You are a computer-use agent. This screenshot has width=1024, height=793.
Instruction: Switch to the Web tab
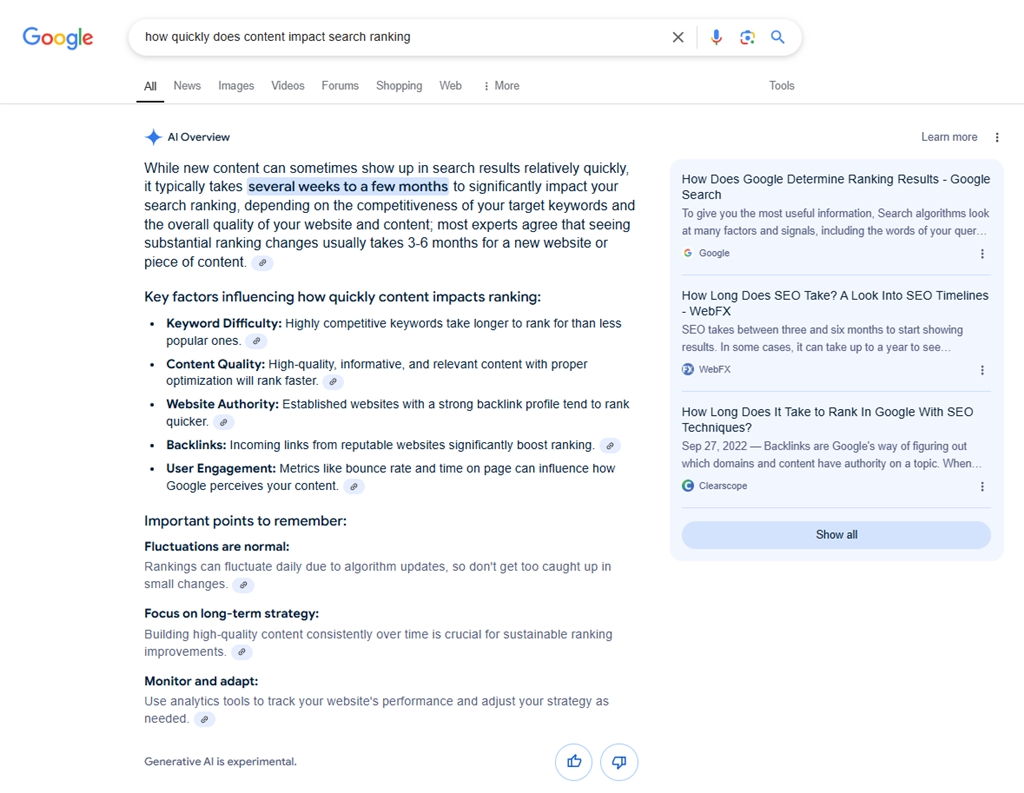[x=451, y=86]
